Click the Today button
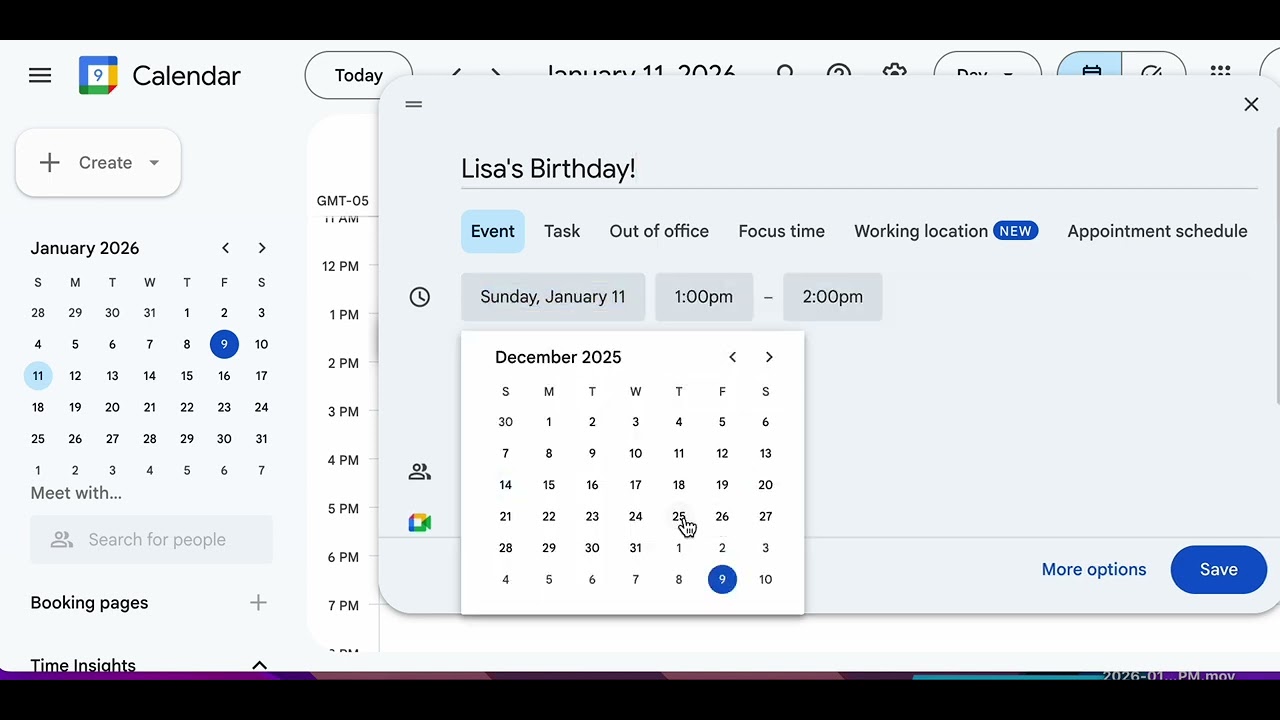This screenshot has width=1280, height=720. [358, 76]
